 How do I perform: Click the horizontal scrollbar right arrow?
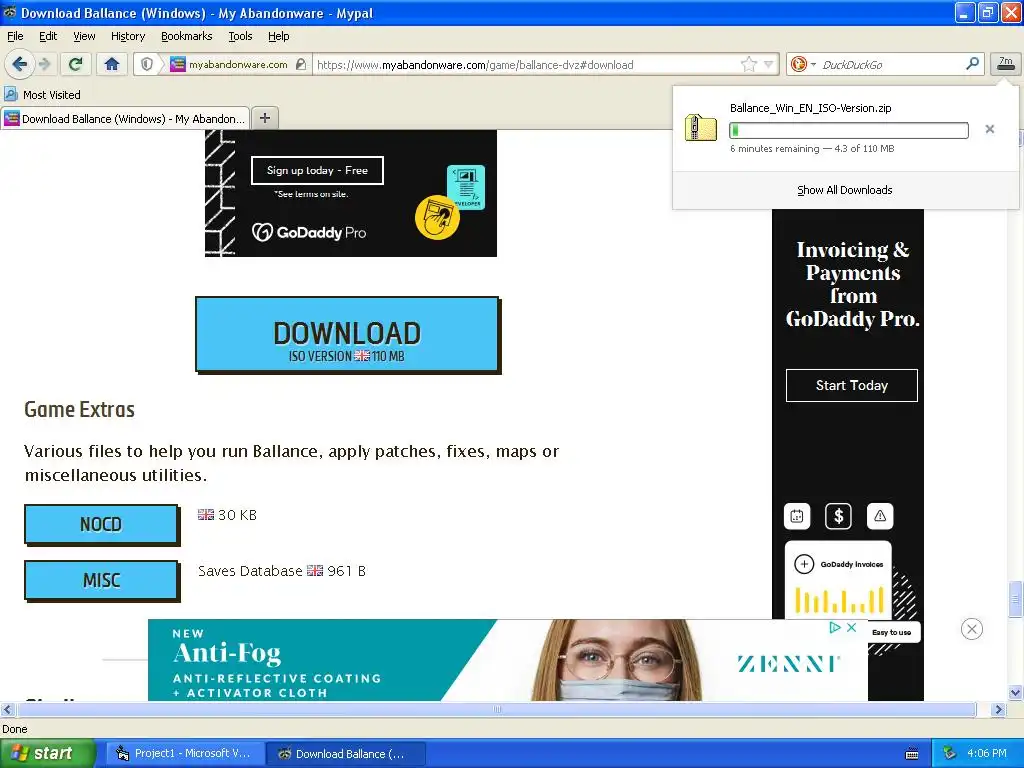998,709
